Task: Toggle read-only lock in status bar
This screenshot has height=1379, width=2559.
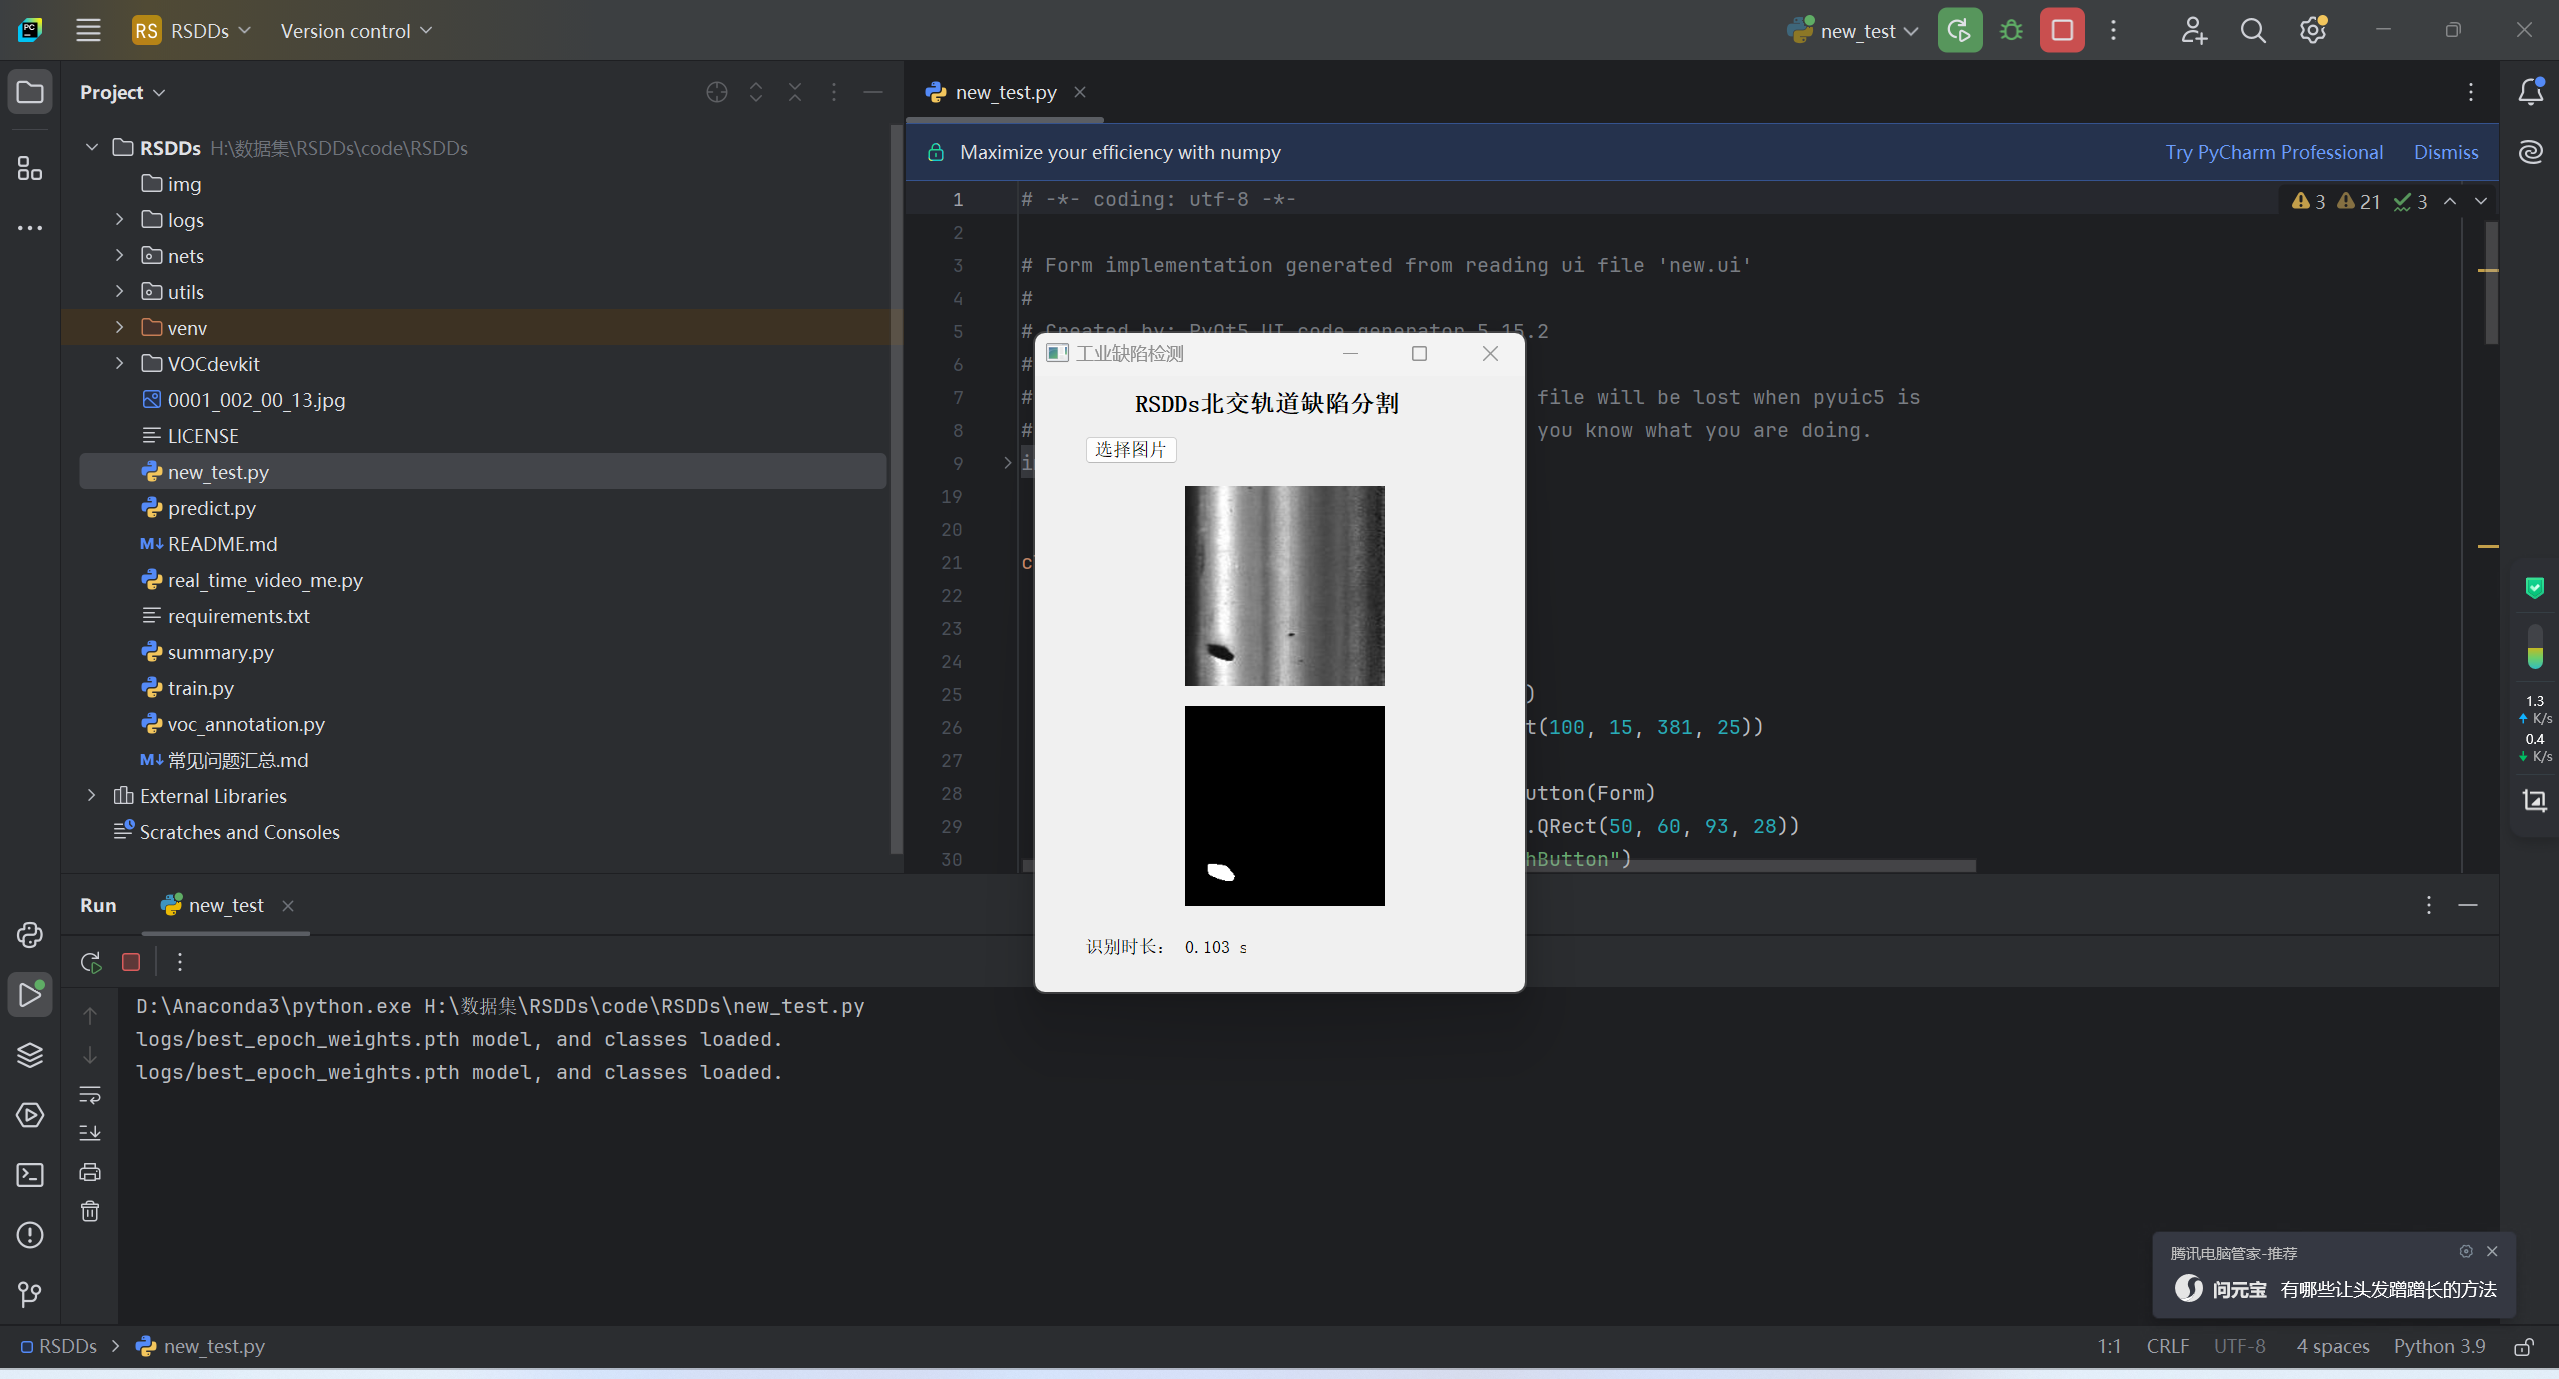Action: (2524, 1346)
